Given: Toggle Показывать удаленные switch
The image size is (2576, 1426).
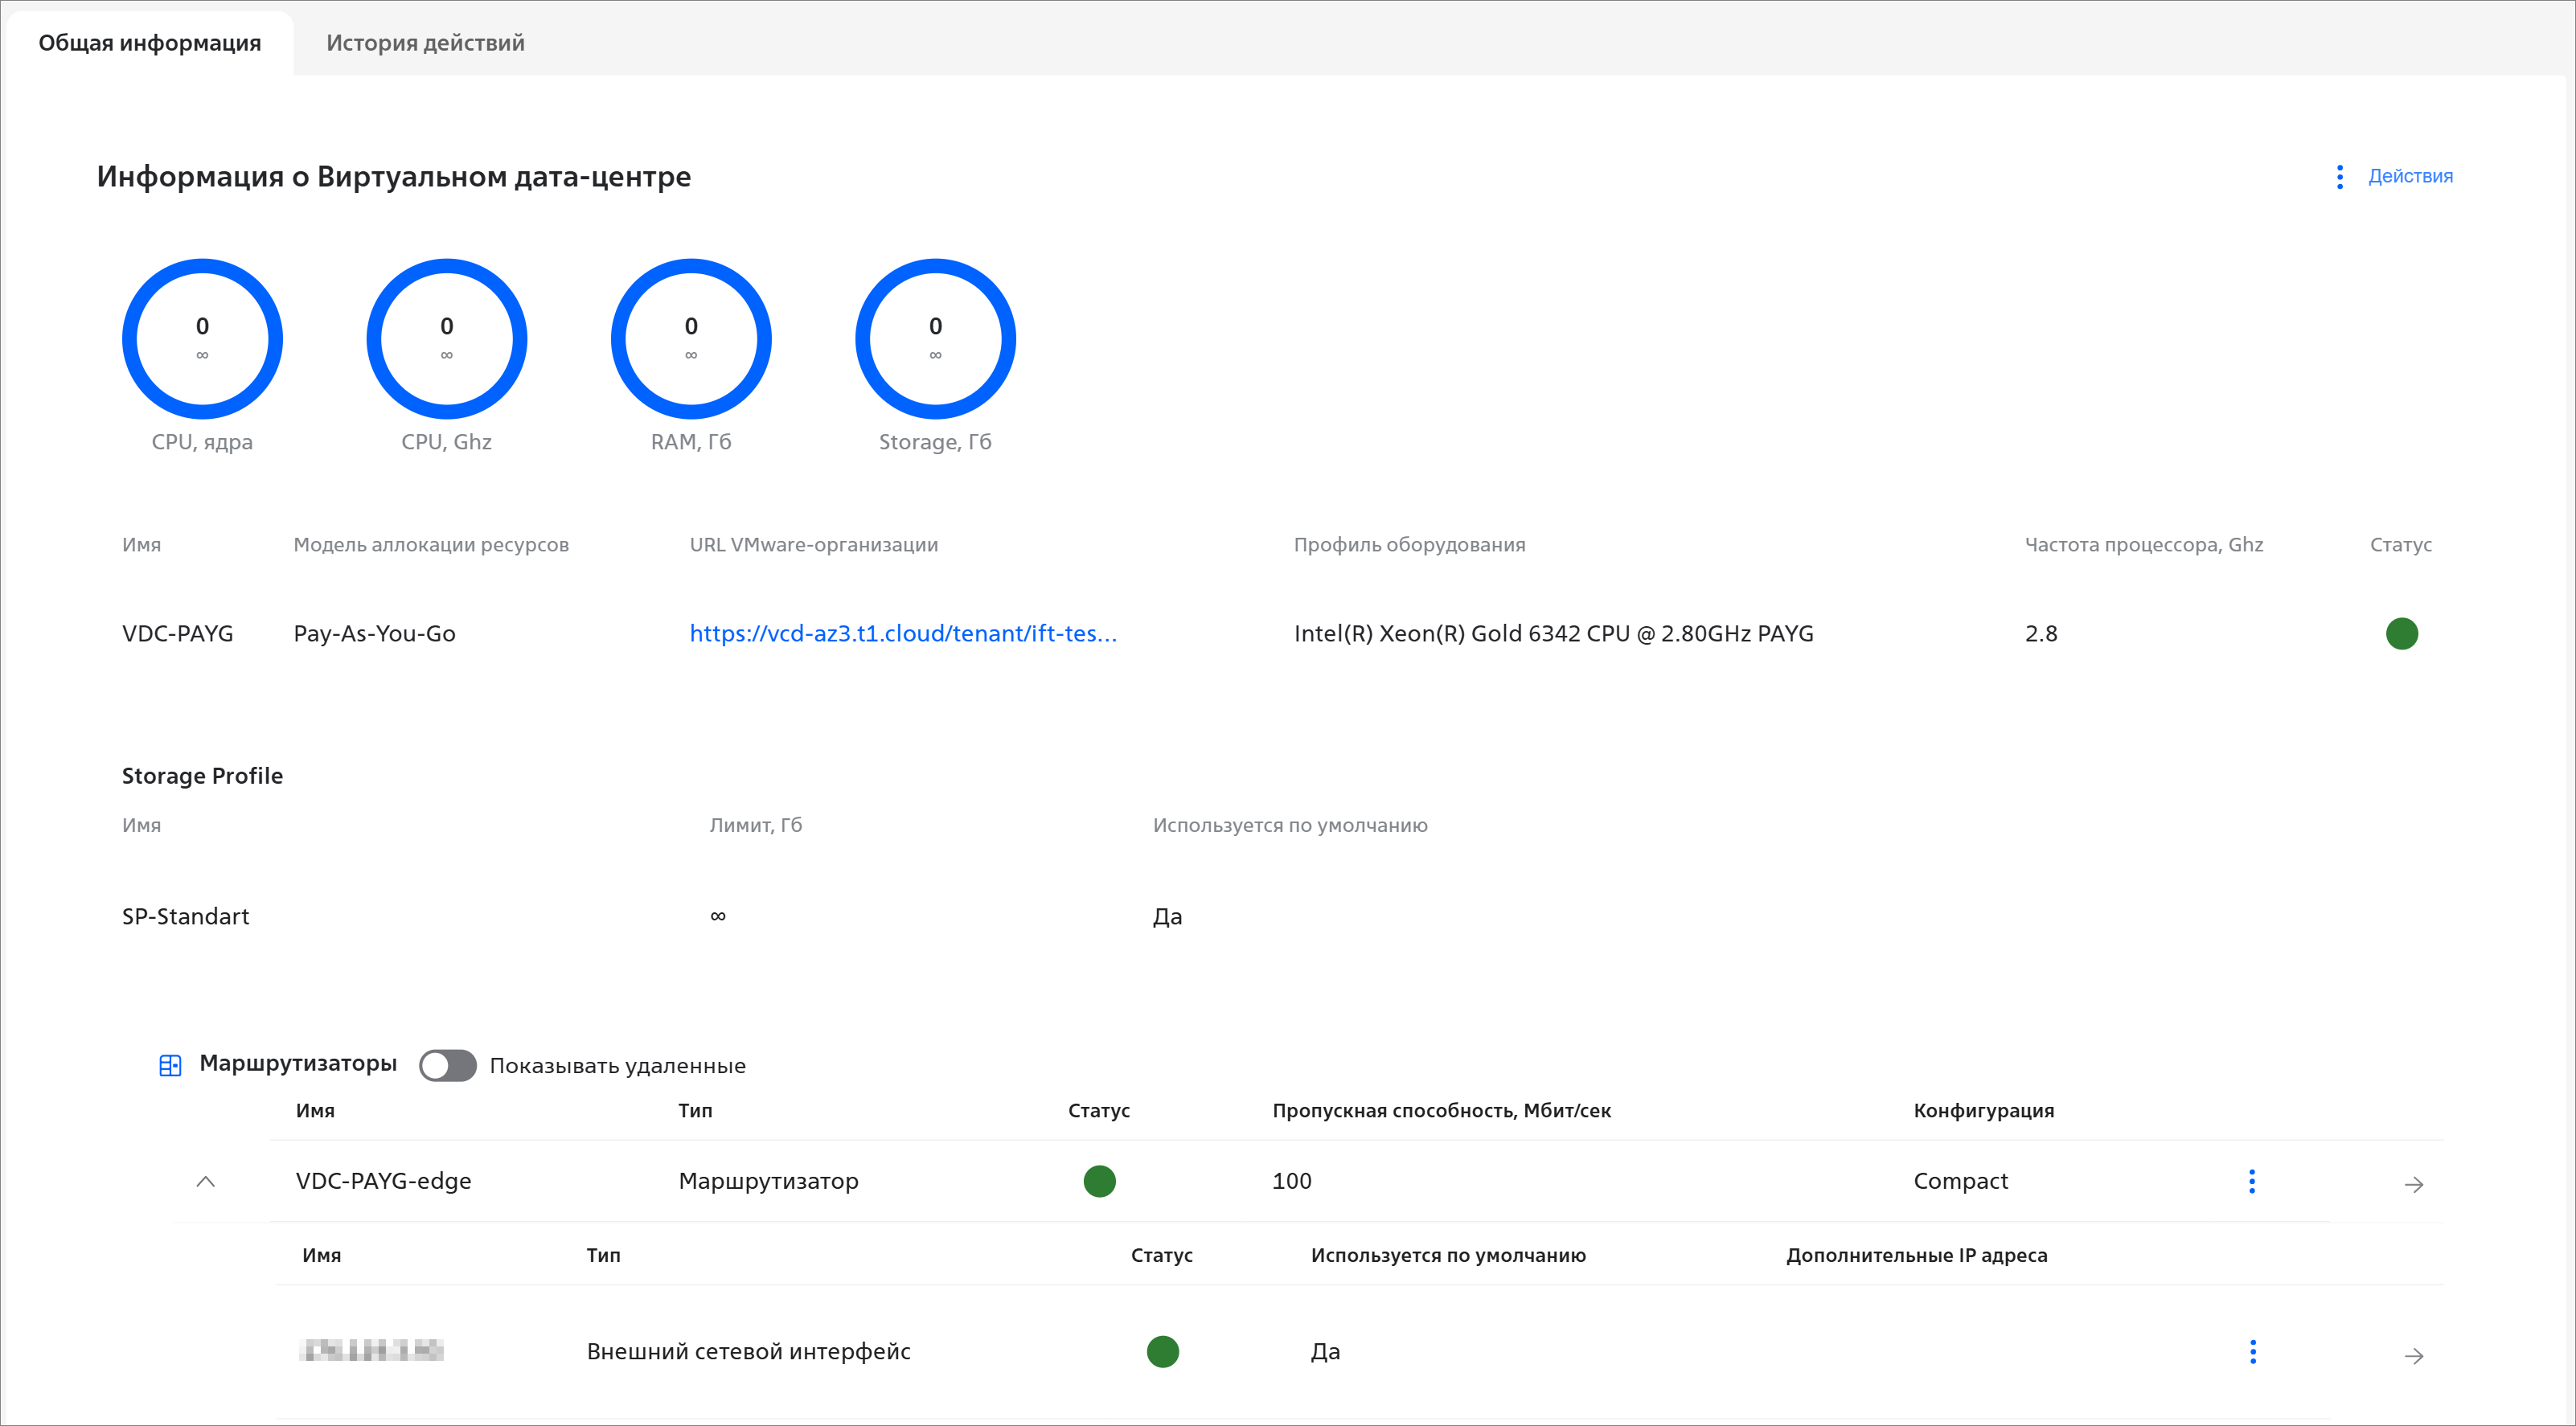Looking at the screenshot, I should point(447,1065).
